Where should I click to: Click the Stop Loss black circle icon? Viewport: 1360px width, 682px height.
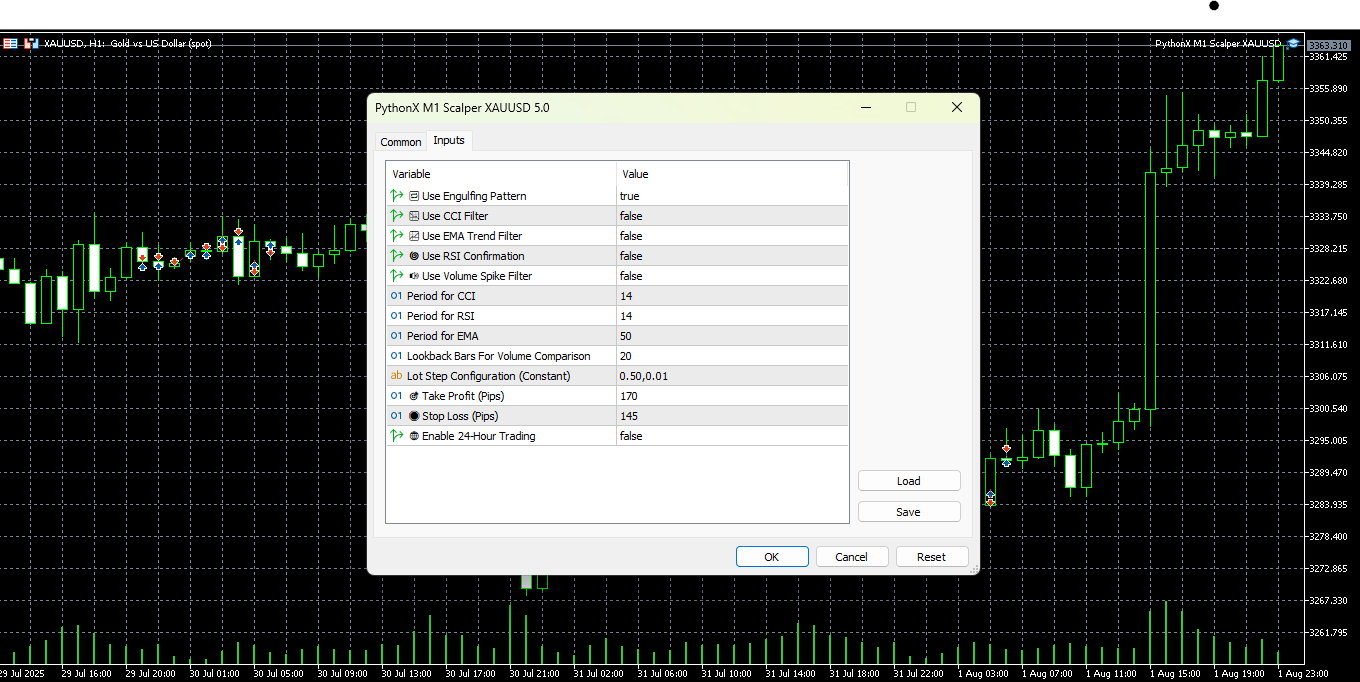pyautogui.click(x=414, y=416)
